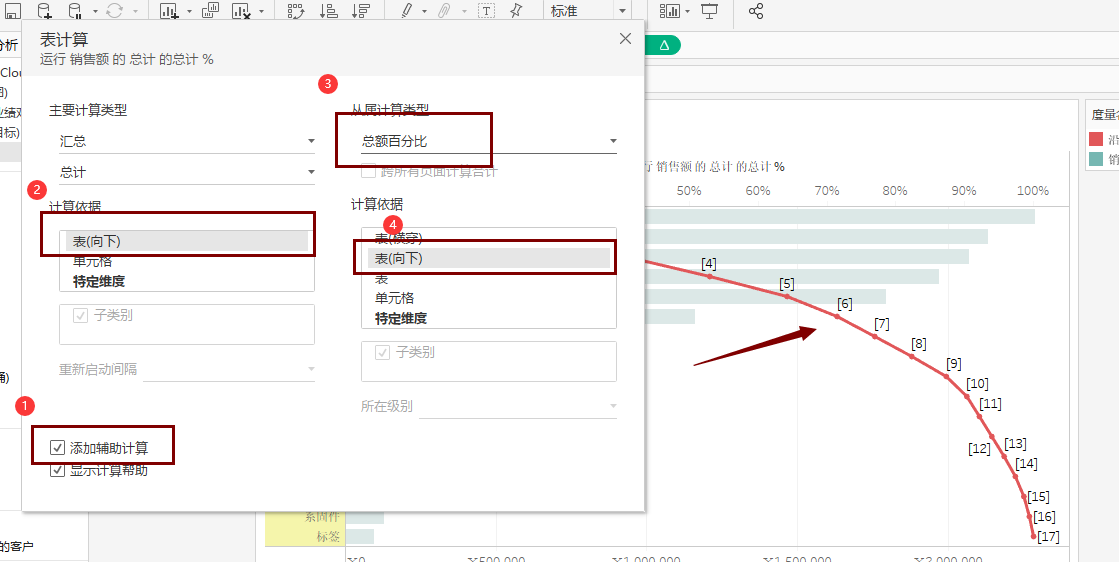
Task: Click the Pause Auto Updates icon
Action: [x=74, y=11]
